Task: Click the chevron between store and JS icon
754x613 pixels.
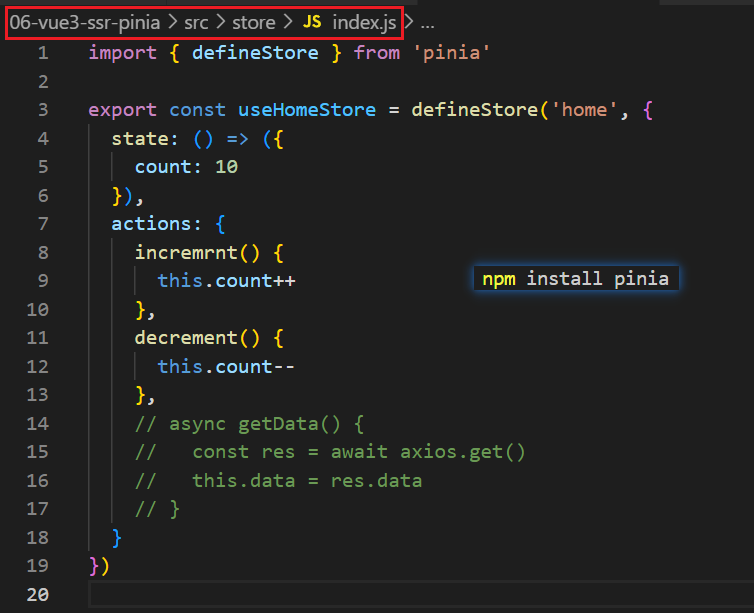Action: 288,22
